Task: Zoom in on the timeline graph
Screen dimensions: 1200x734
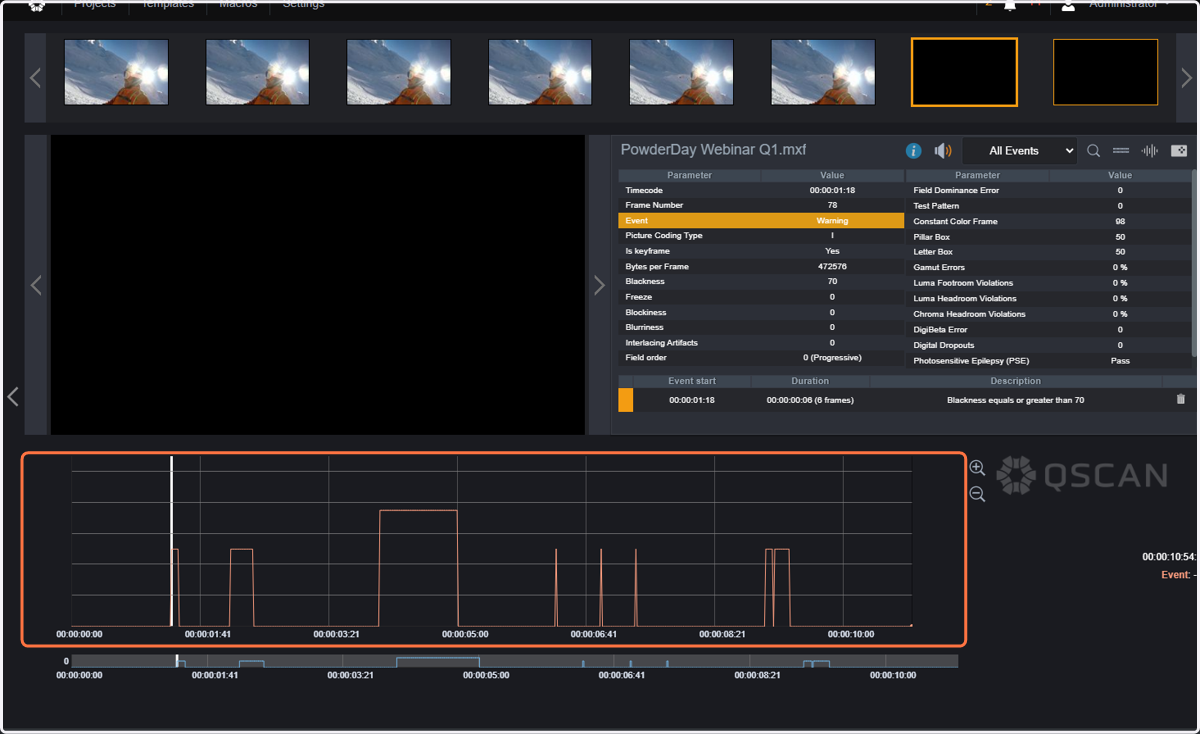Action: tap(977, 468)
